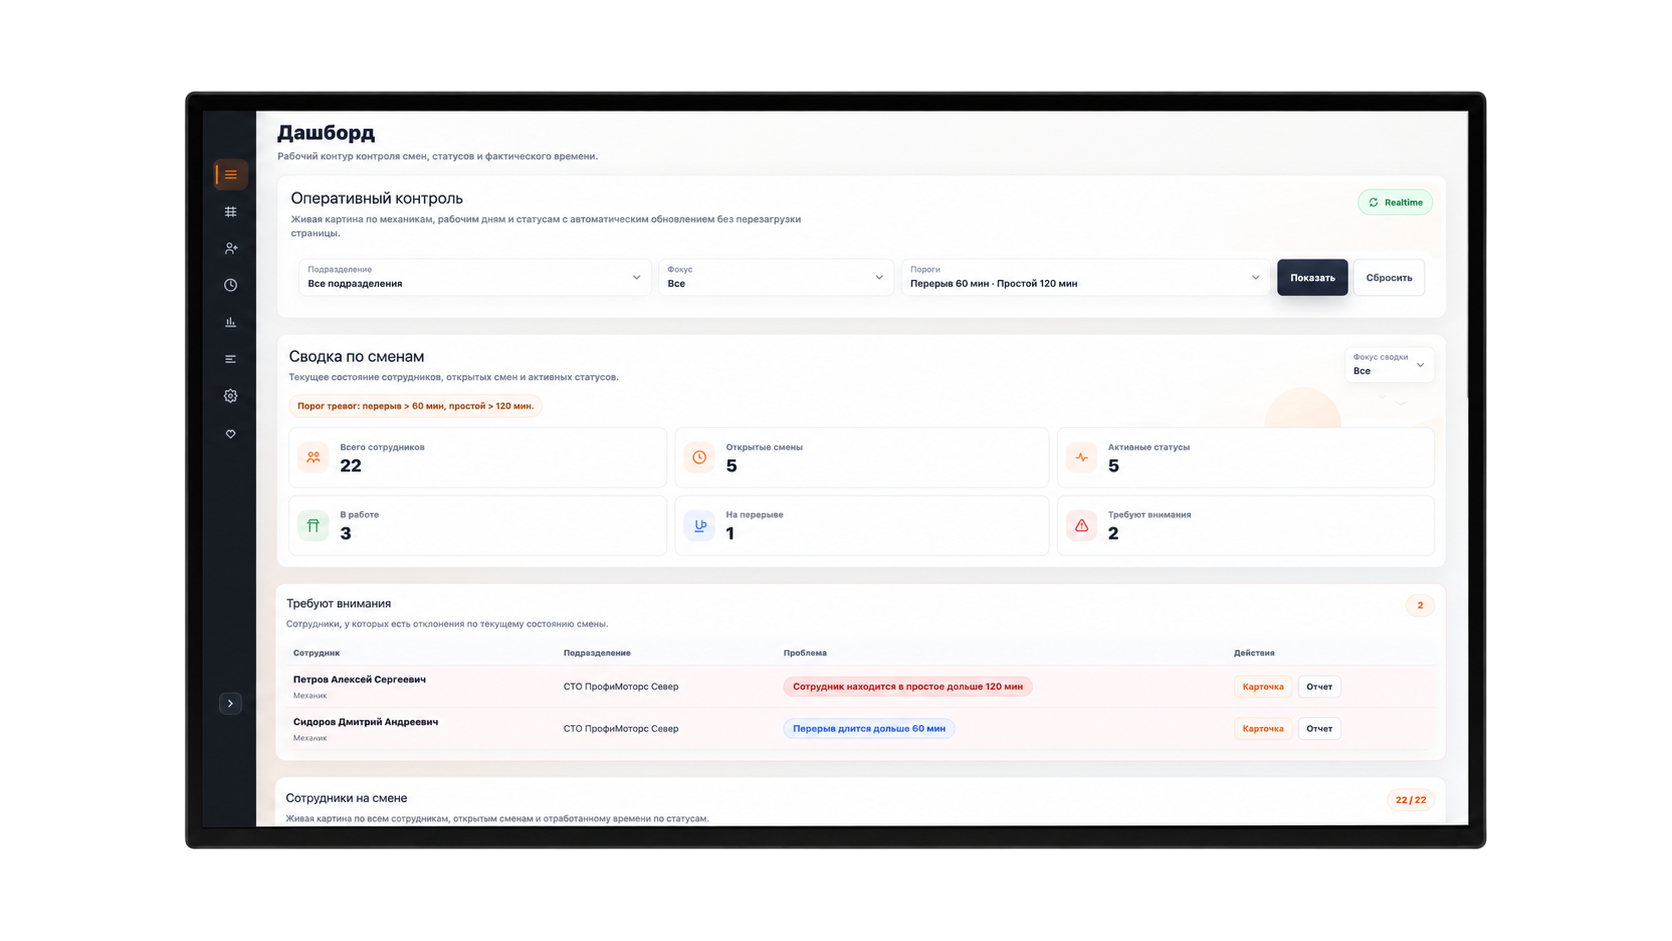Click the Требуют внимания count badge 2

point(1419,605)
